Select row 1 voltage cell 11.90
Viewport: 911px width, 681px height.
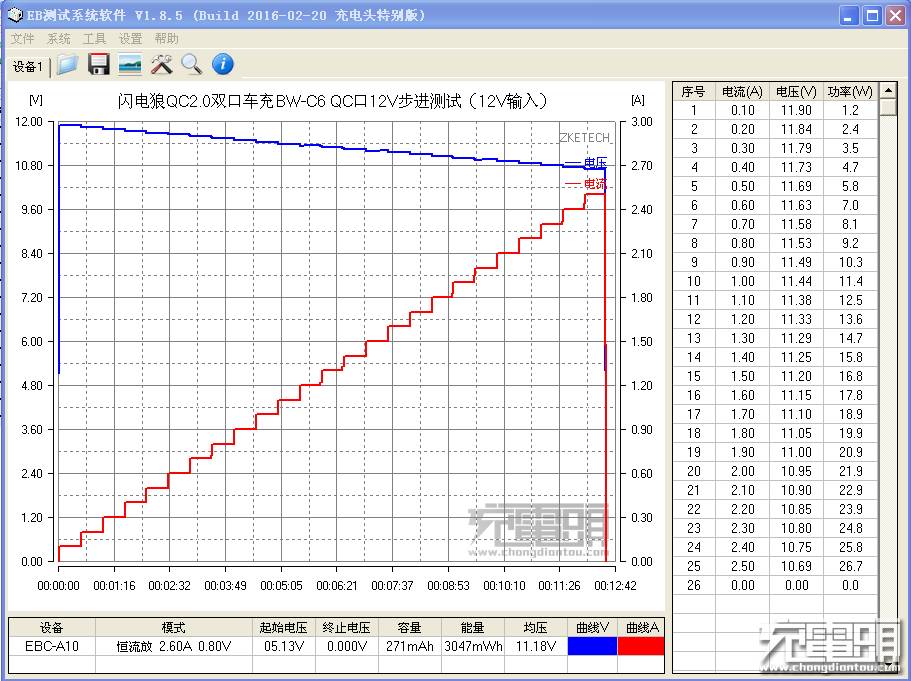coord(797,110)
